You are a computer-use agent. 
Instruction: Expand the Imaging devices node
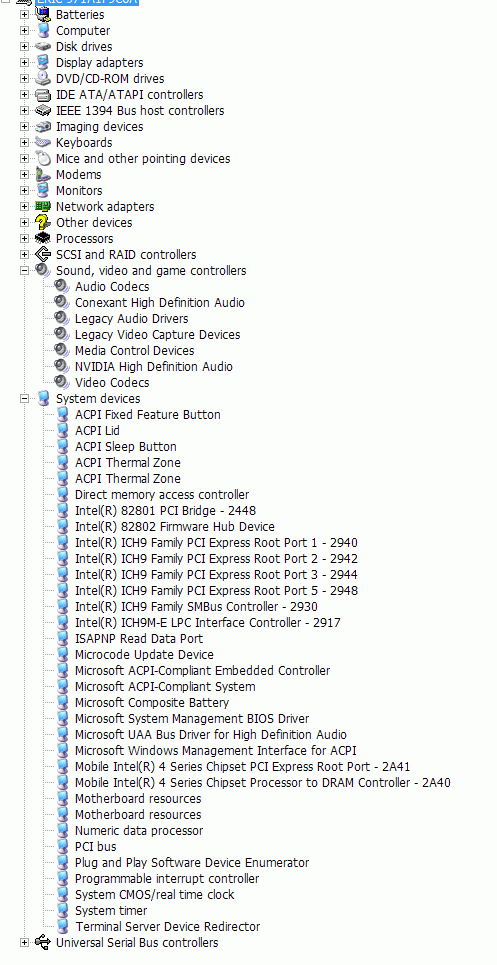tap(24, 126)
